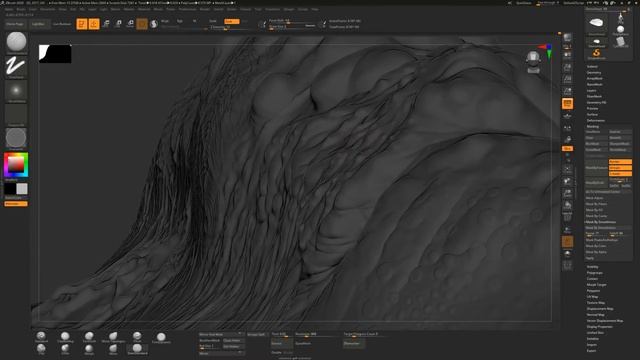Select the Standard brush at bottom

coord(41,337)
